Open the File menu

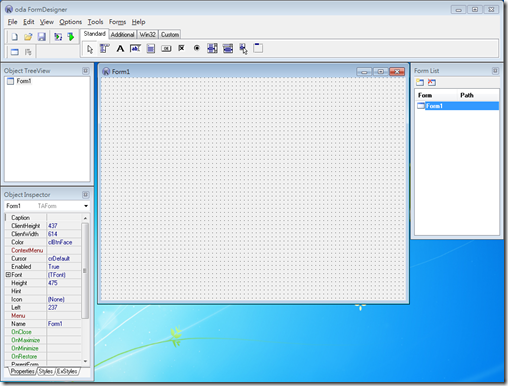point(12,22)
